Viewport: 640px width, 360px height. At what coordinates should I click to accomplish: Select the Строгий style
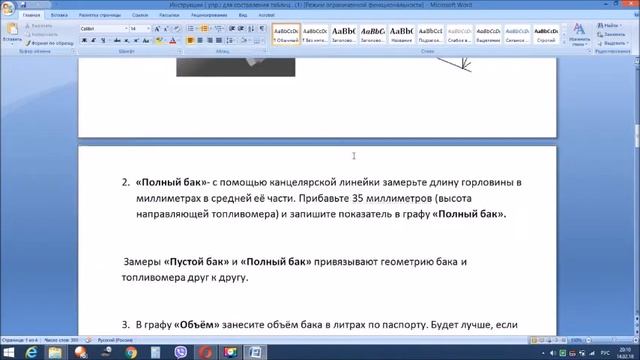(x=546, y=34)
